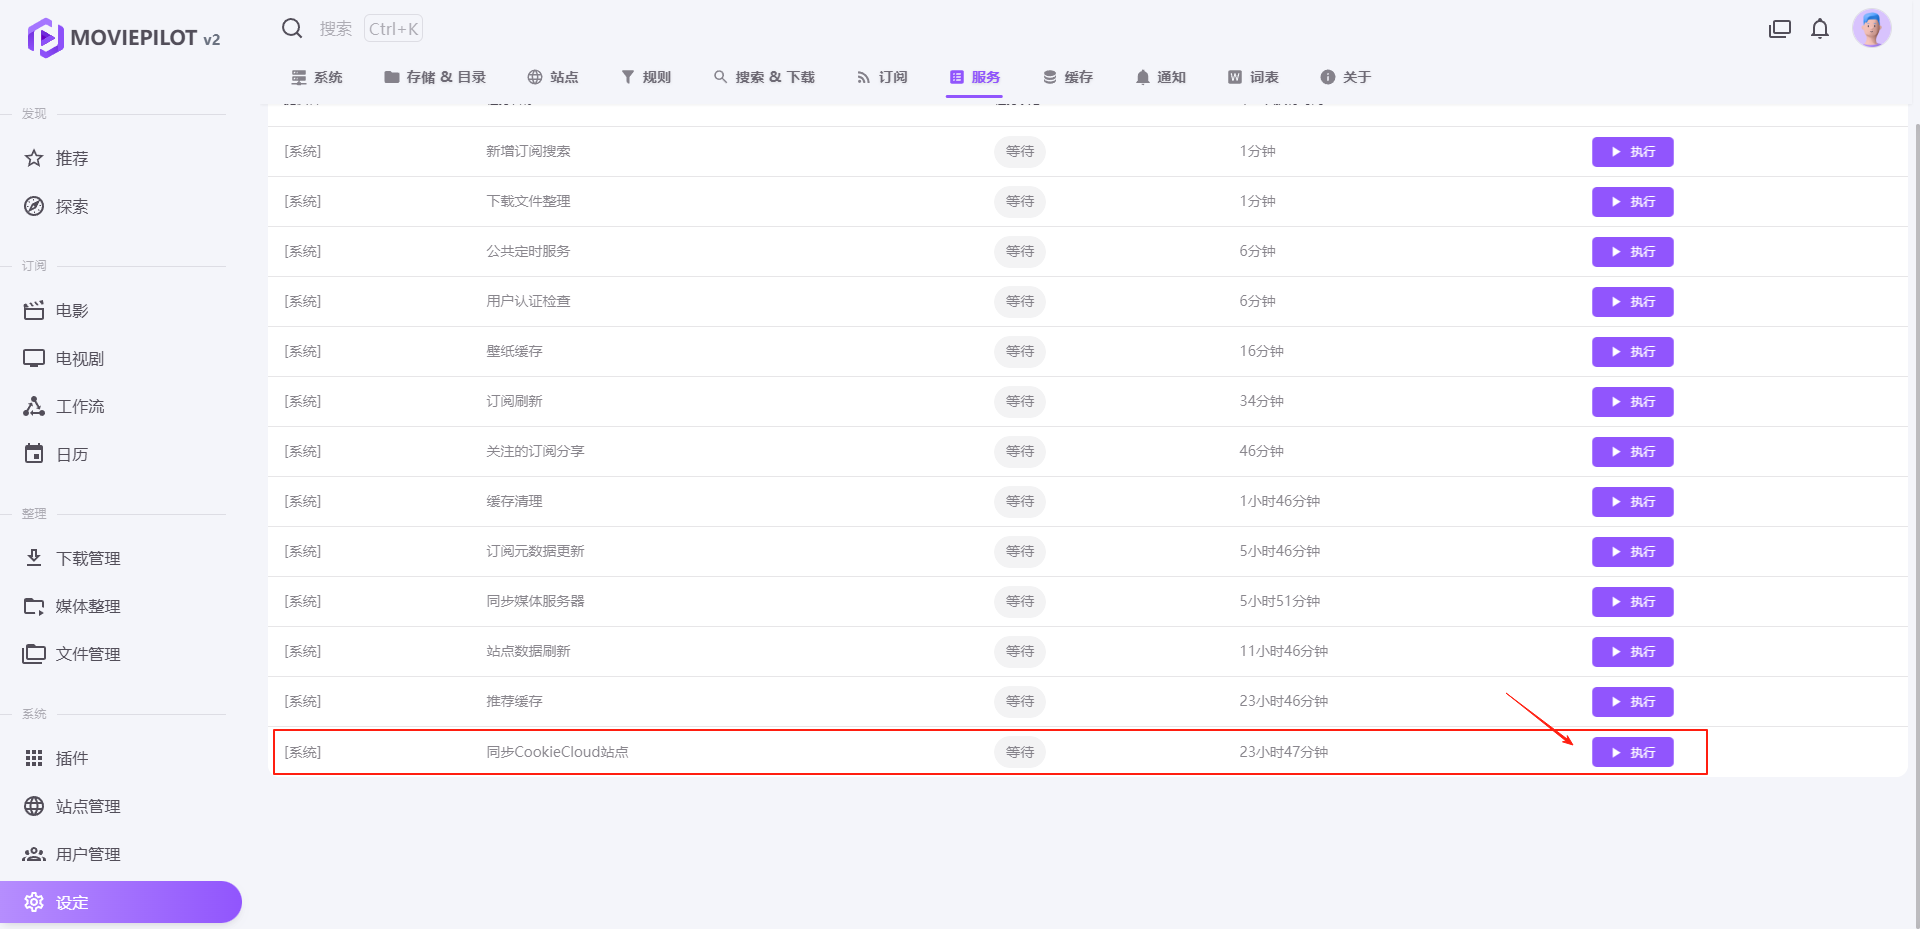
Task: Select the 通知 settings tab
Action: (1161, 77)
